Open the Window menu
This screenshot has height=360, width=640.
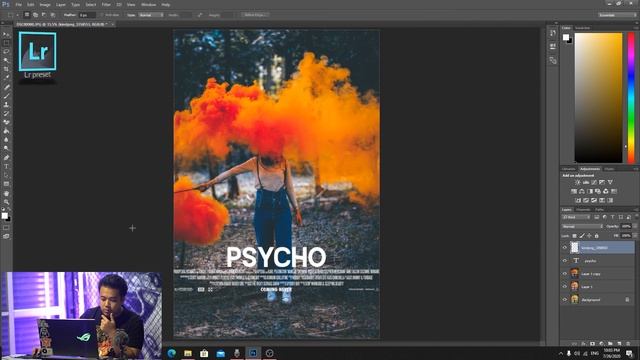tap(148, 4)
